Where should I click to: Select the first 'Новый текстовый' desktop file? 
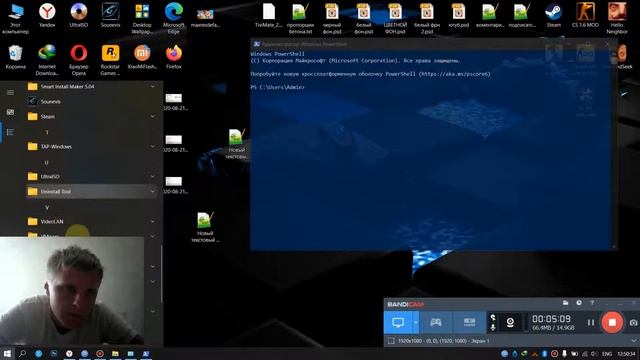pyautogui.click(x=237, y=144)
